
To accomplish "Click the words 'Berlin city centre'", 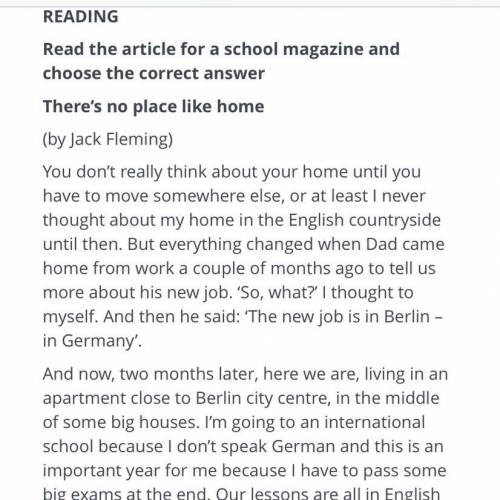I will point(262,398).
